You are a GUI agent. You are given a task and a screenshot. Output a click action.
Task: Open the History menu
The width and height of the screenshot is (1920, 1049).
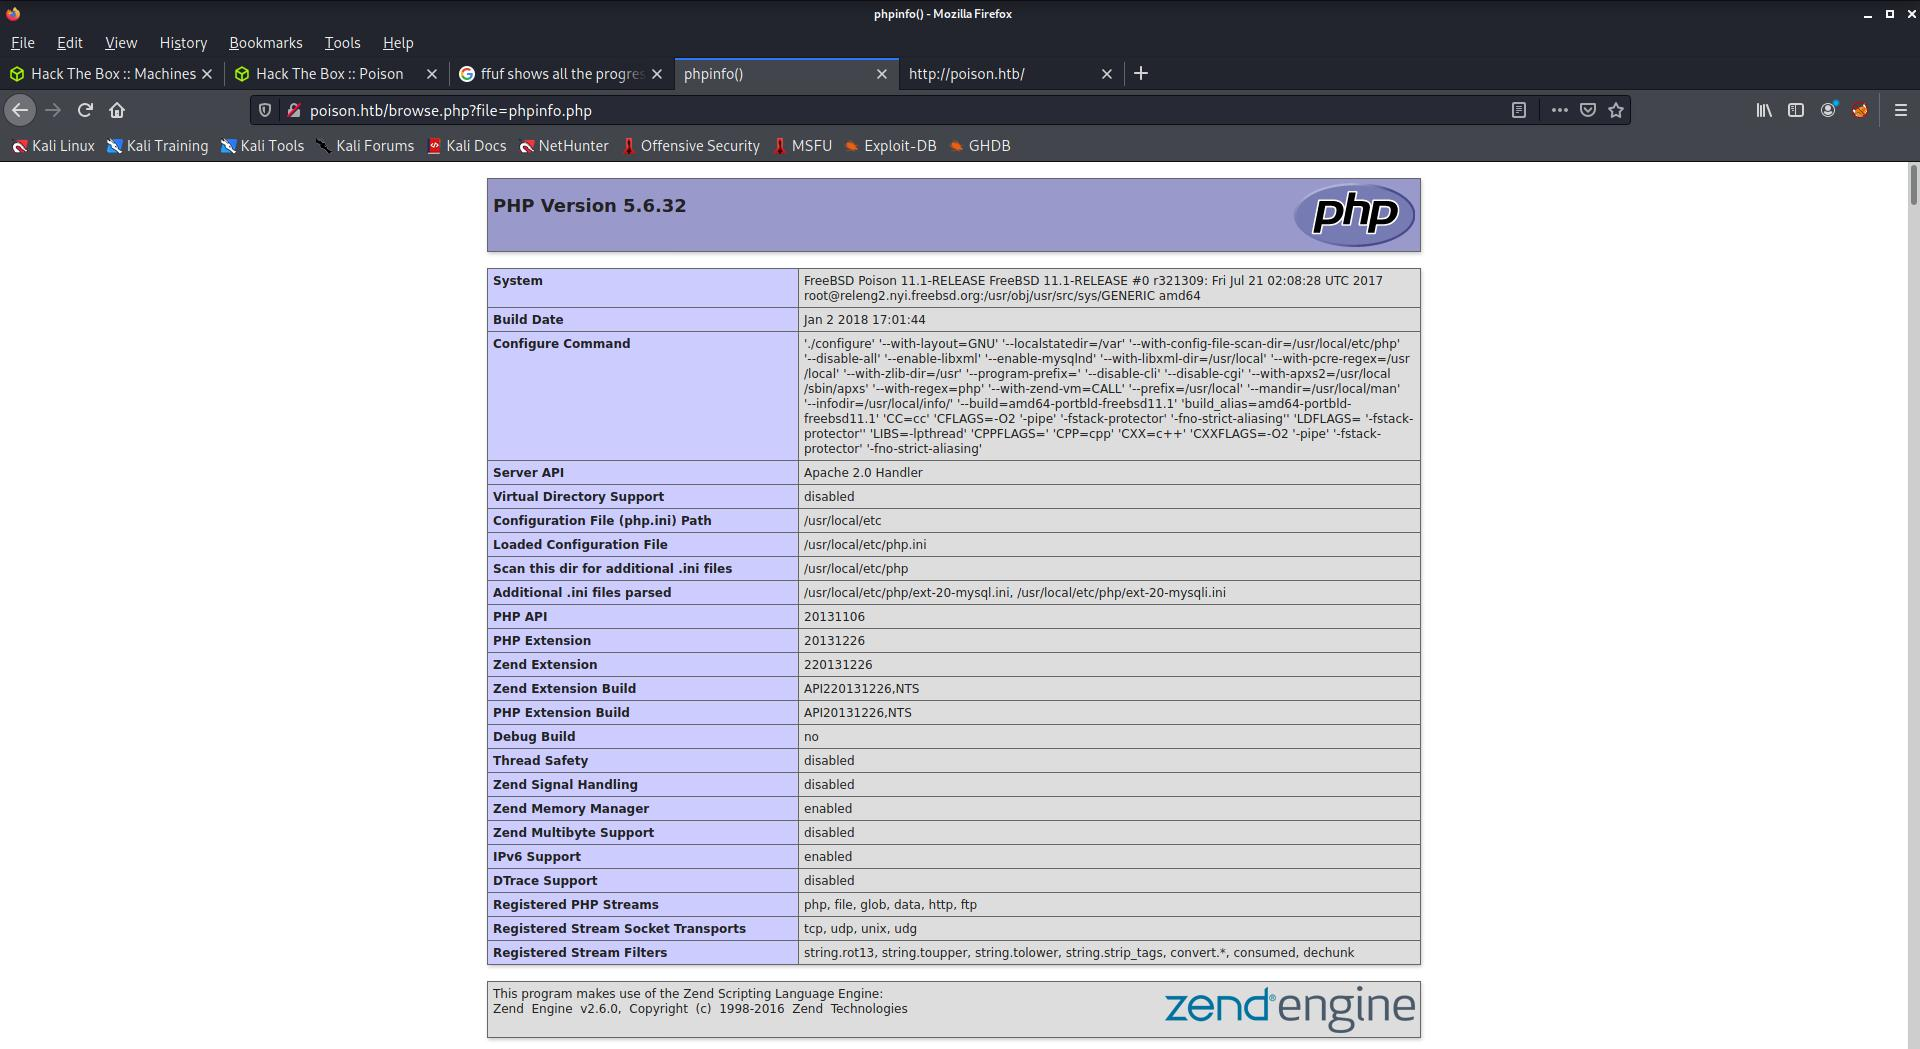[183, 43]
